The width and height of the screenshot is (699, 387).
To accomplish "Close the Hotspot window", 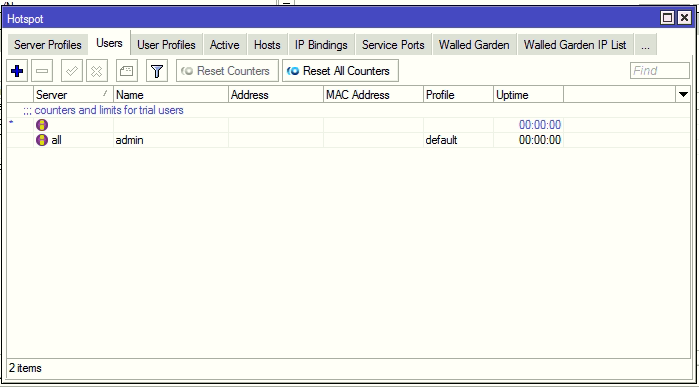I will 684,18.
